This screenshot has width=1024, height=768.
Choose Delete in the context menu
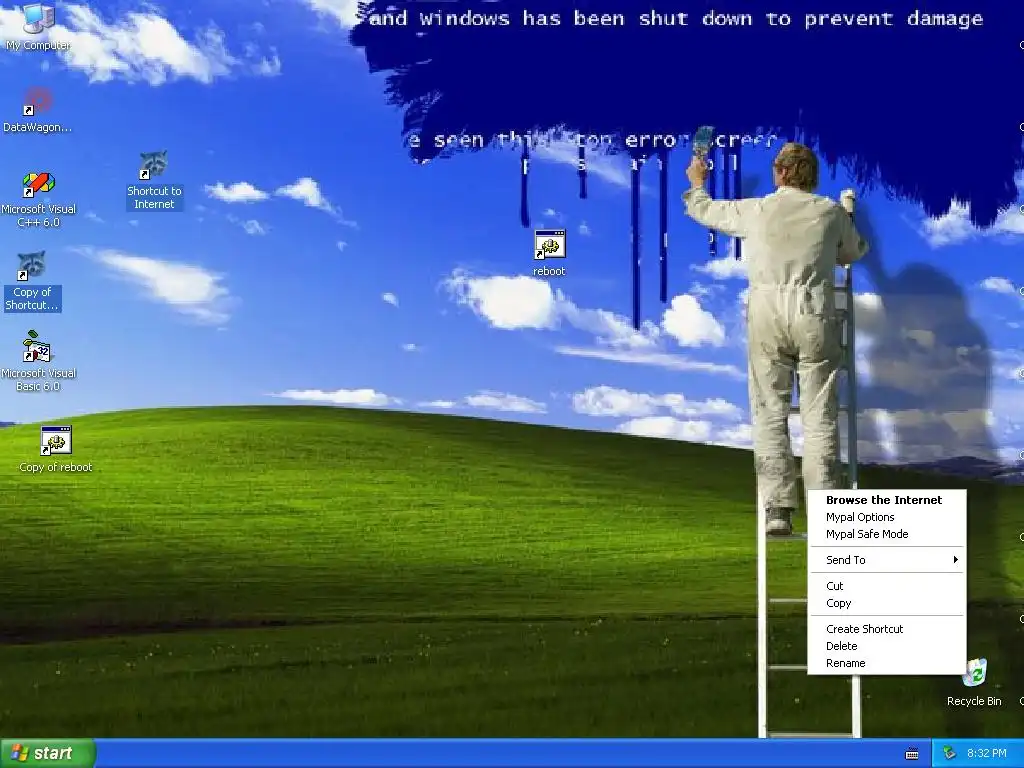pos(887,646)
